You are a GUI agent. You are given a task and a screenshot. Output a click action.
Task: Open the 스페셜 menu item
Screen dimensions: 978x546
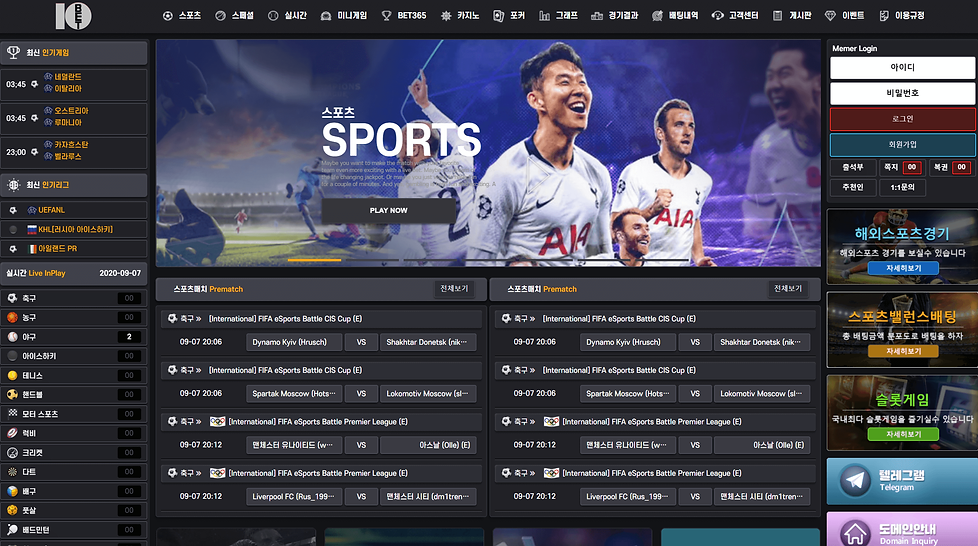point(235,16)
